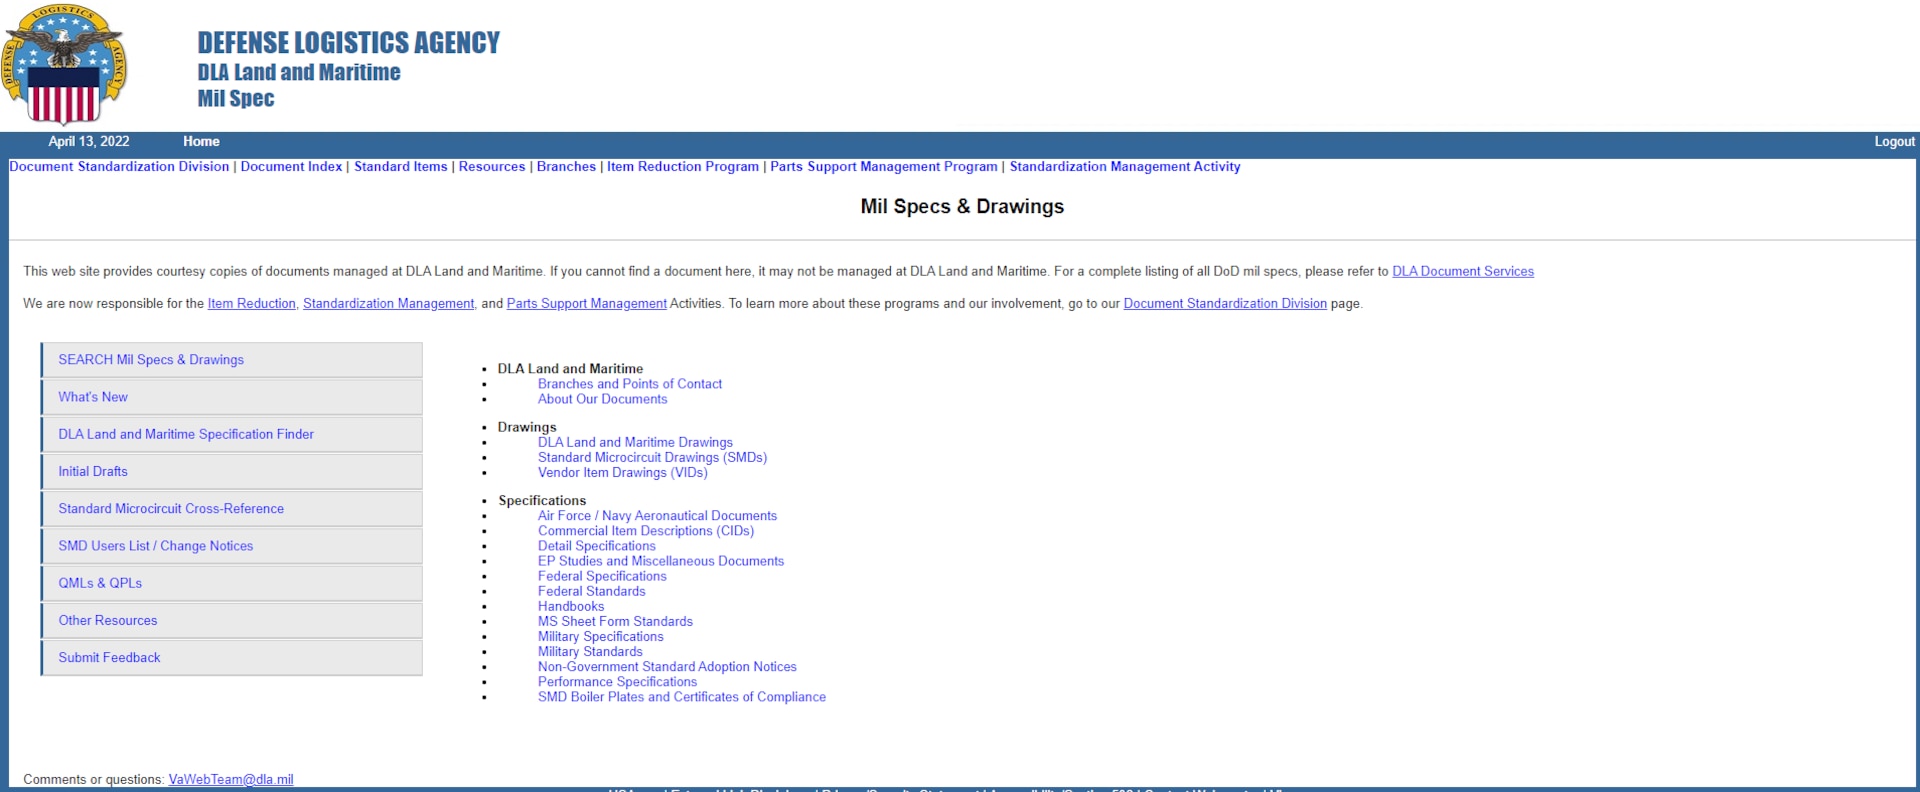Go to the Home menu item
The height and width of the screenshot is (792, 1920).
pos(201,142)
